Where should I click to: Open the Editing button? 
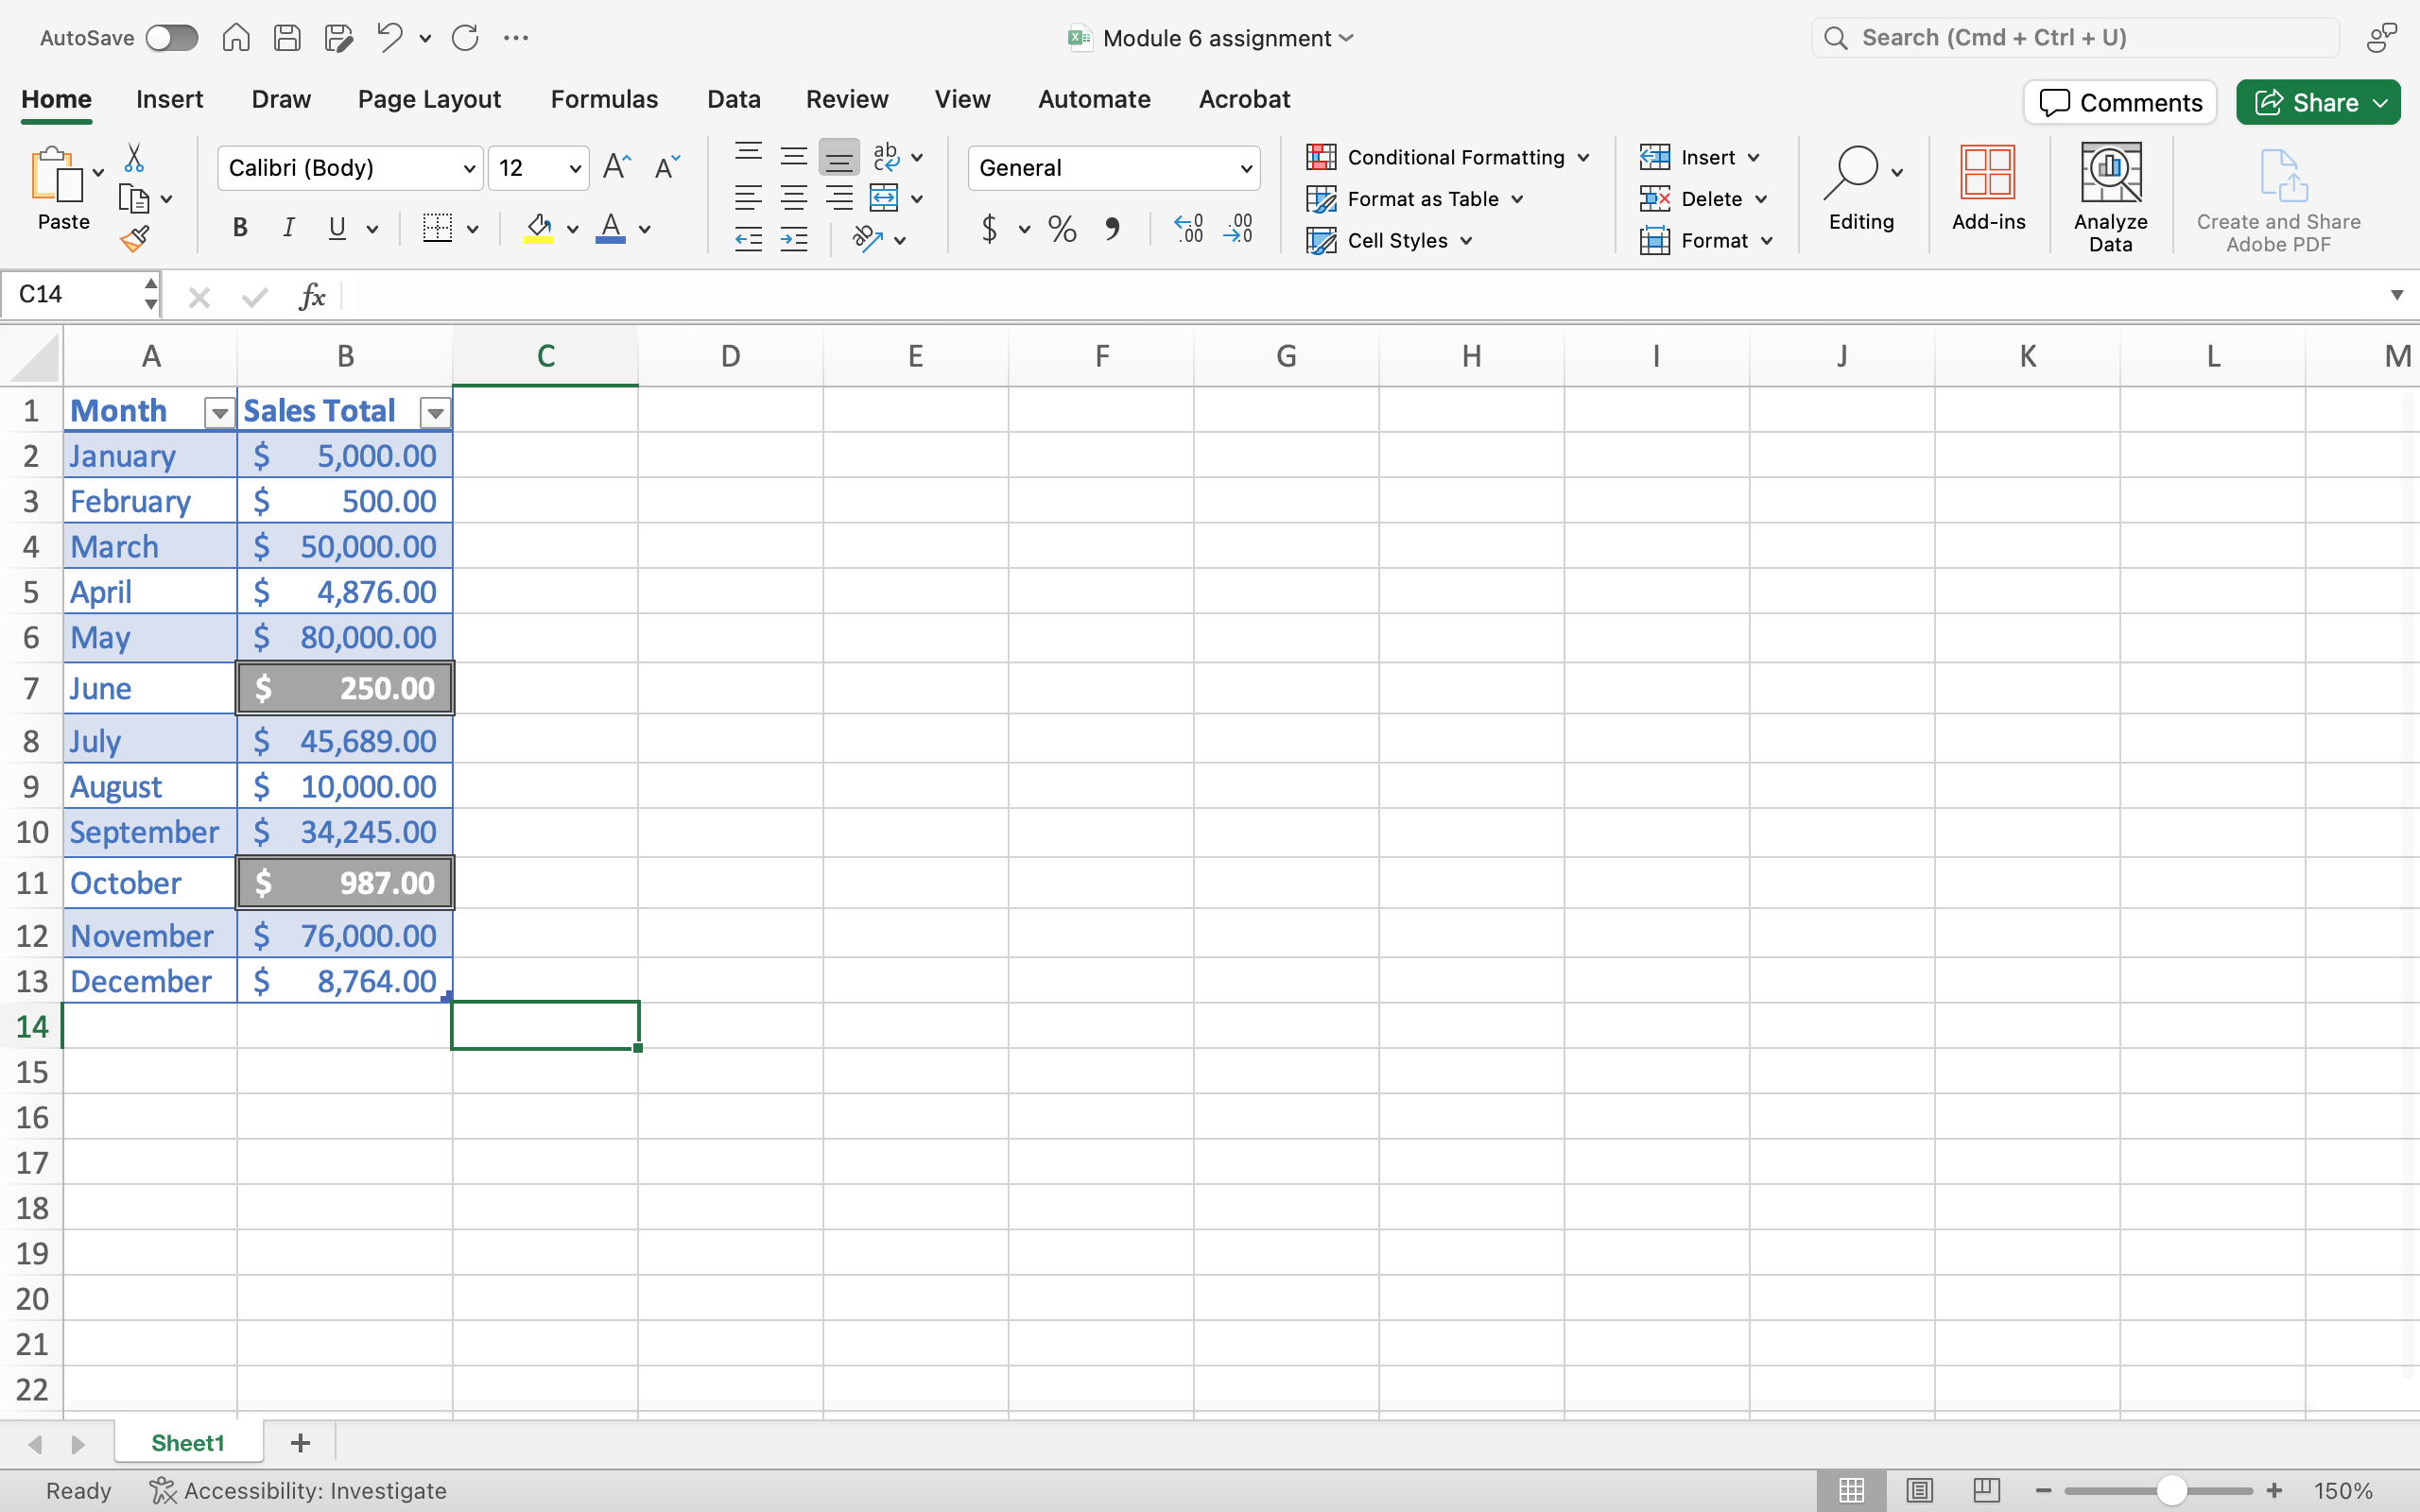coord(1861,187)
